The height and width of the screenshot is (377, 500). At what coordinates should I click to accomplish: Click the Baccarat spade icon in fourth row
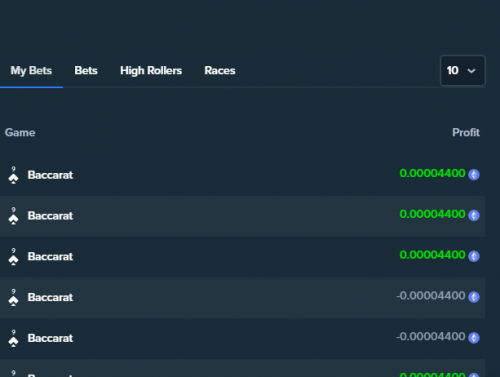click(13, 298)
